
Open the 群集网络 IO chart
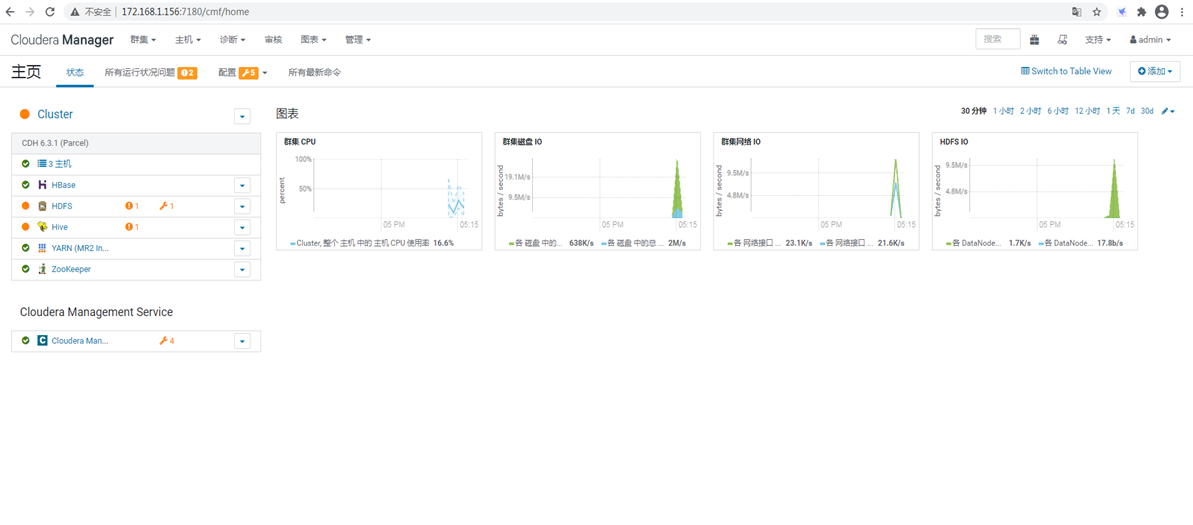[816, 191]
